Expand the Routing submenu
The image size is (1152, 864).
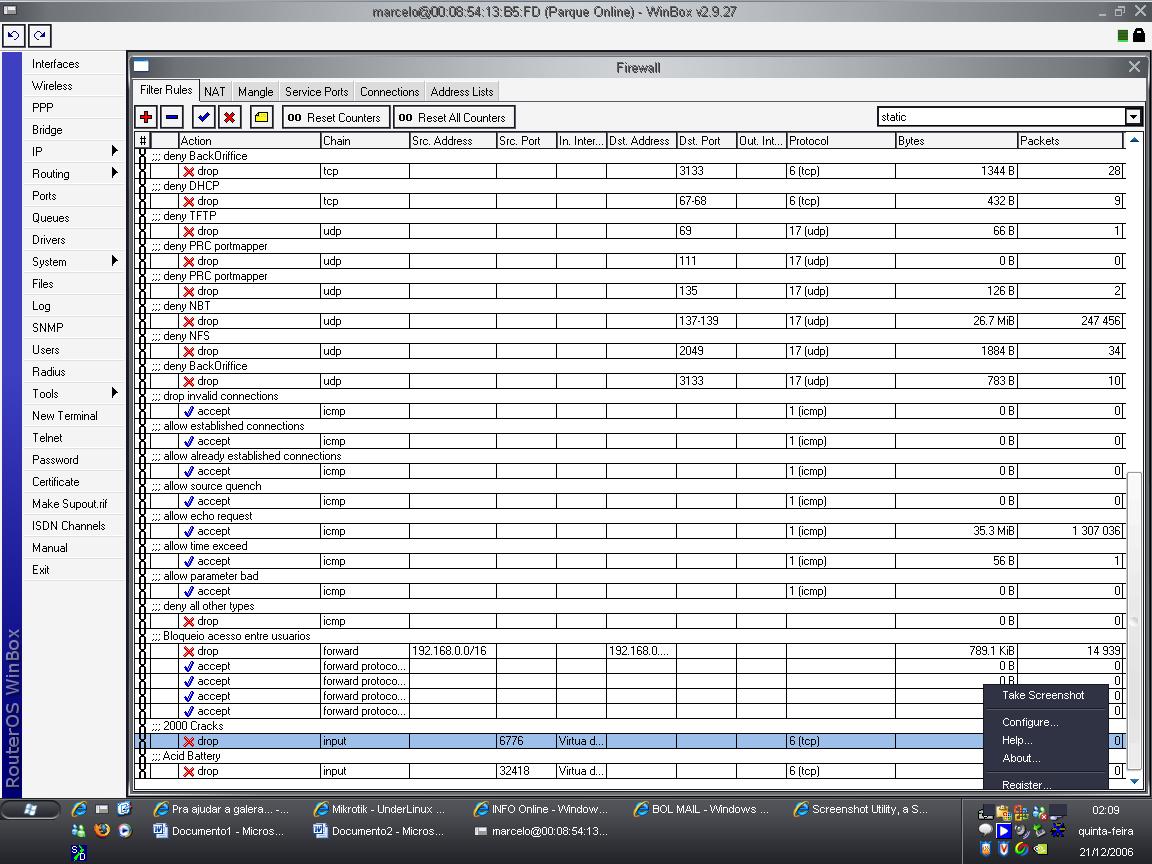point(114,173)
